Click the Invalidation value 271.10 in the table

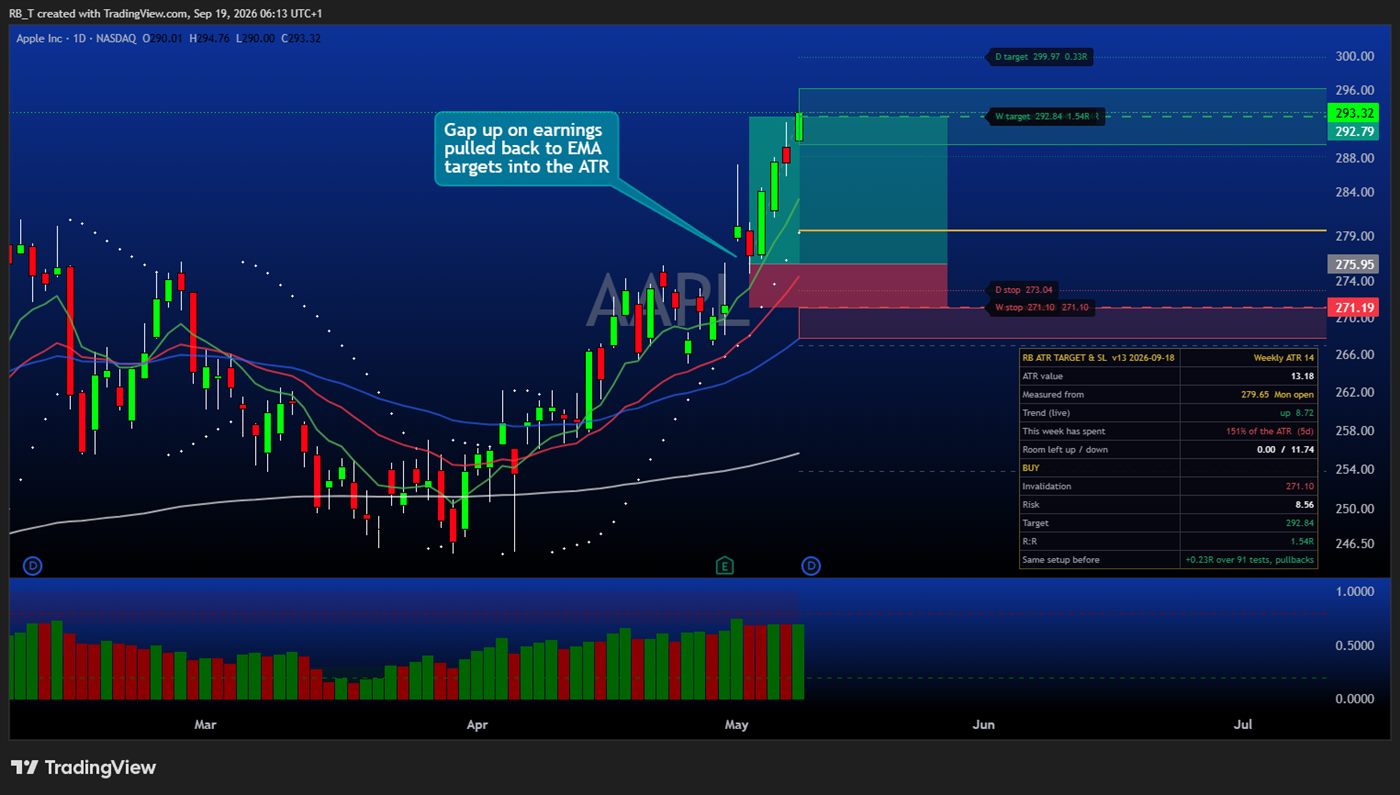tap(1299, 486)
